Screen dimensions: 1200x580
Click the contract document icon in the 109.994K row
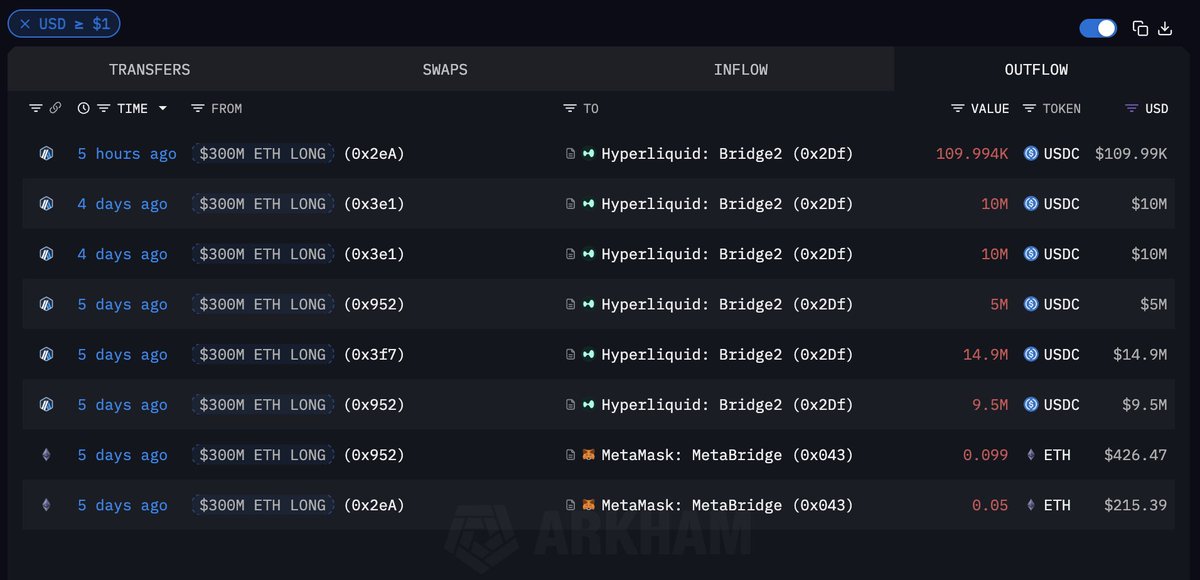pyautogui.click(x=571, y=154)
